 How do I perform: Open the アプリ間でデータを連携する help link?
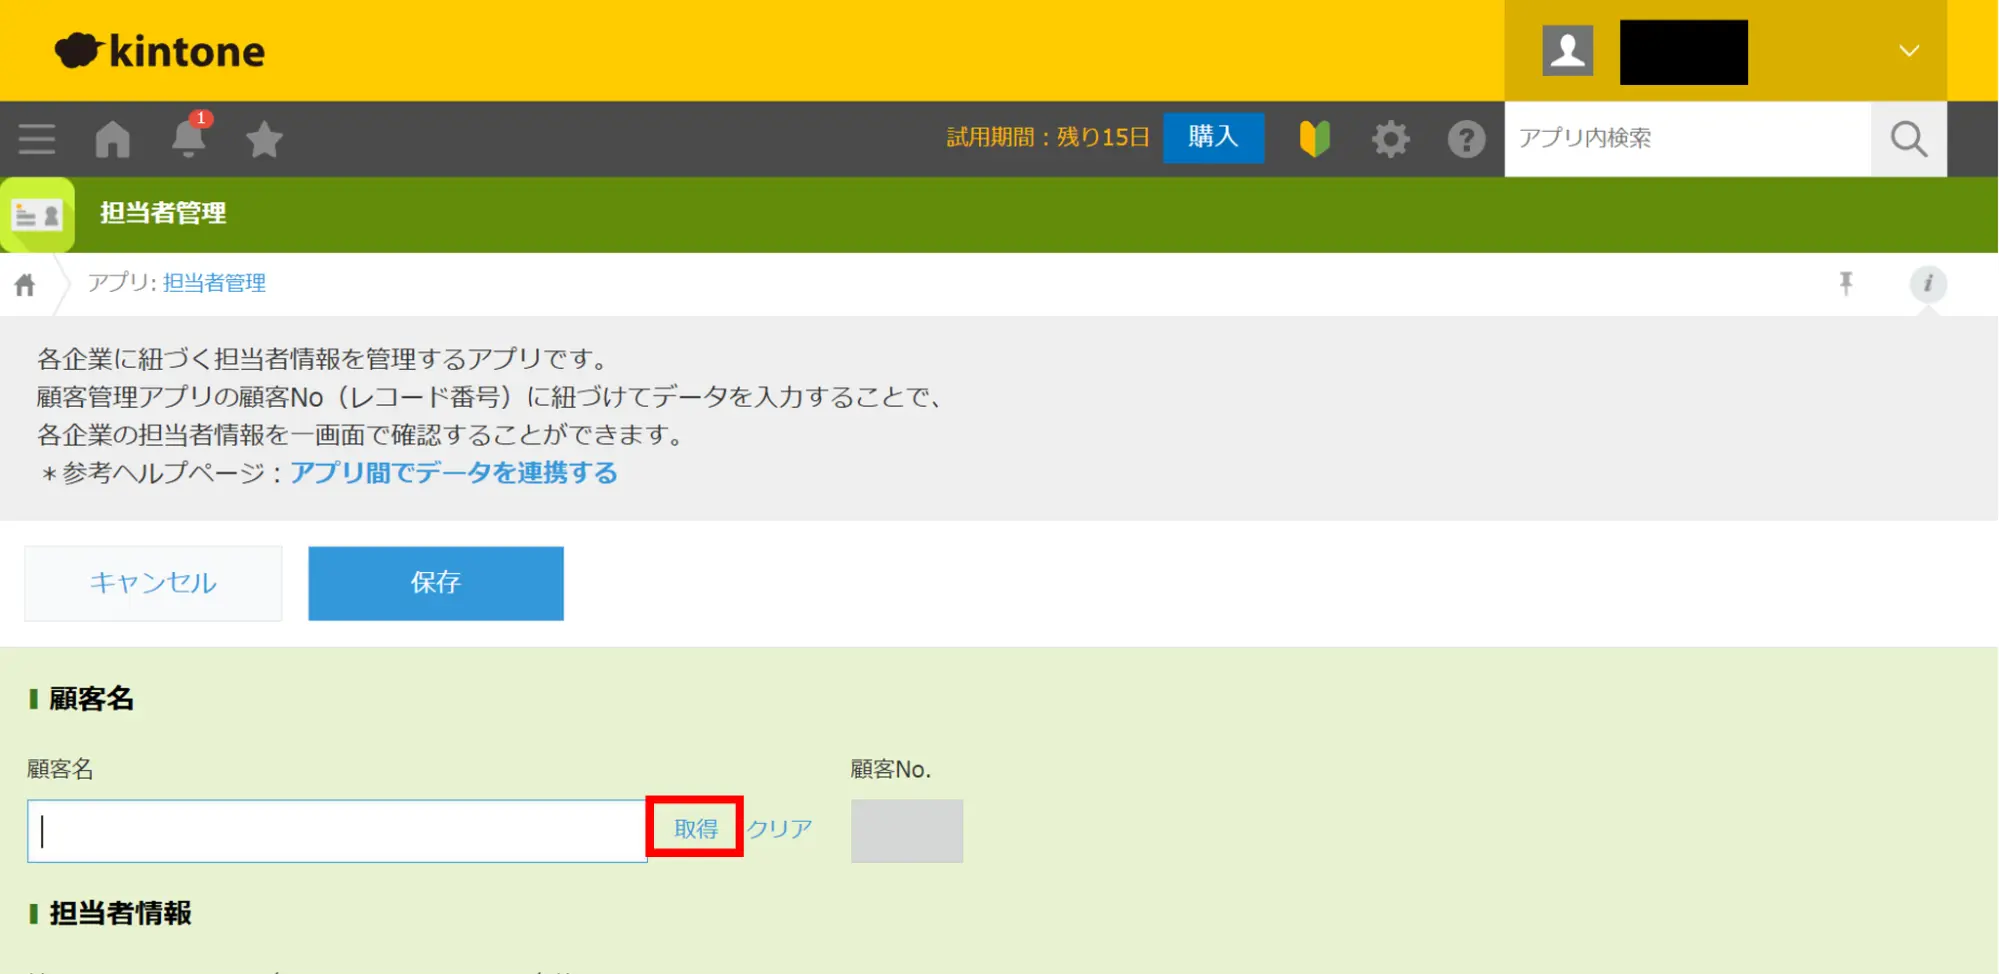coord(453,472)
